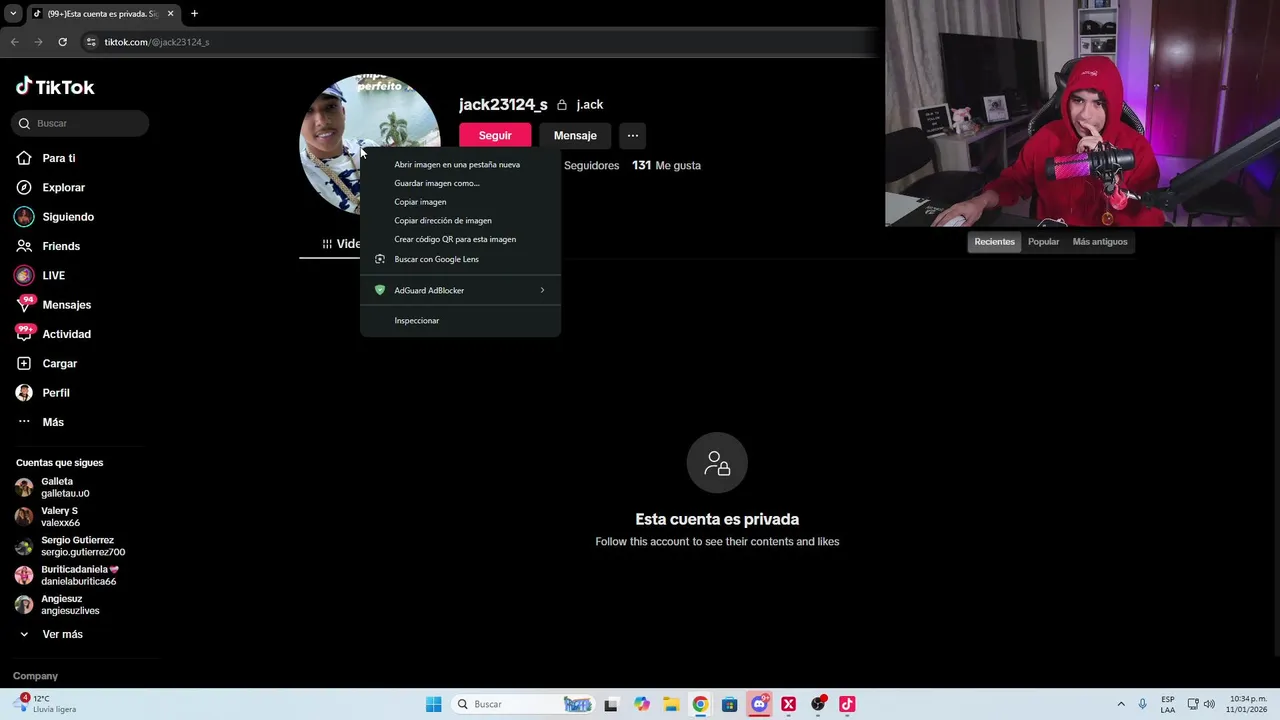Click the address bar URL
Image resolution: width=1280 pixels, height=720 pixels.
[157, 42]
